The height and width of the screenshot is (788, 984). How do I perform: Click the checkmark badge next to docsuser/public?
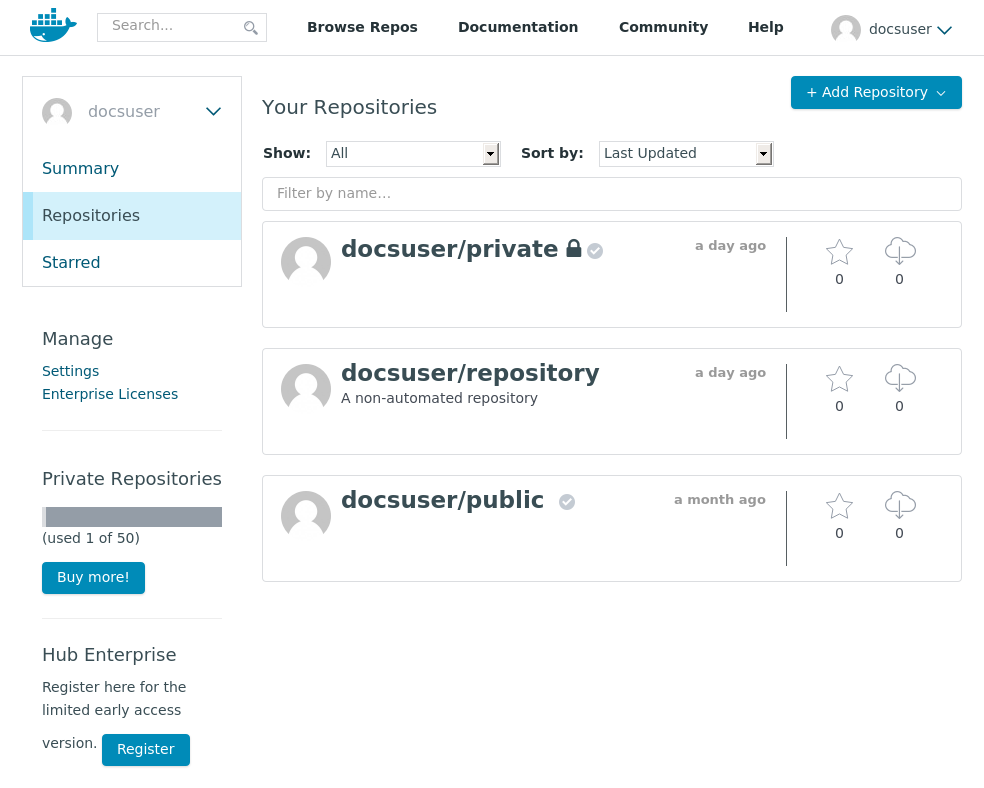567,502
